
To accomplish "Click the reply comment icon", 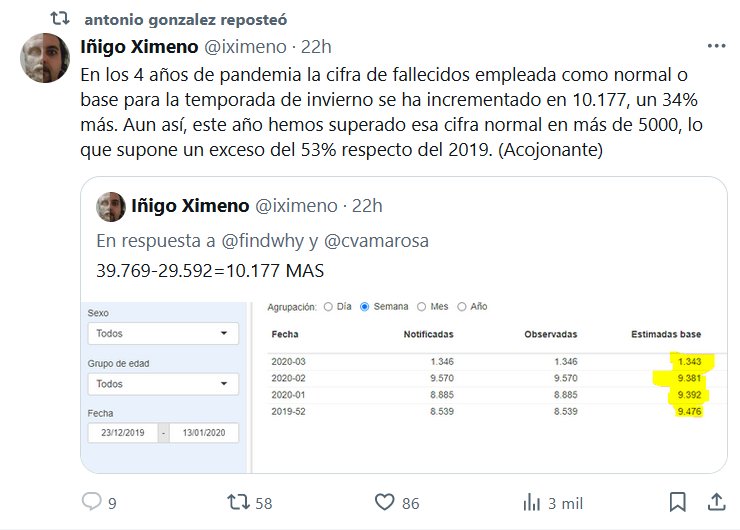I will coord(92,502).
